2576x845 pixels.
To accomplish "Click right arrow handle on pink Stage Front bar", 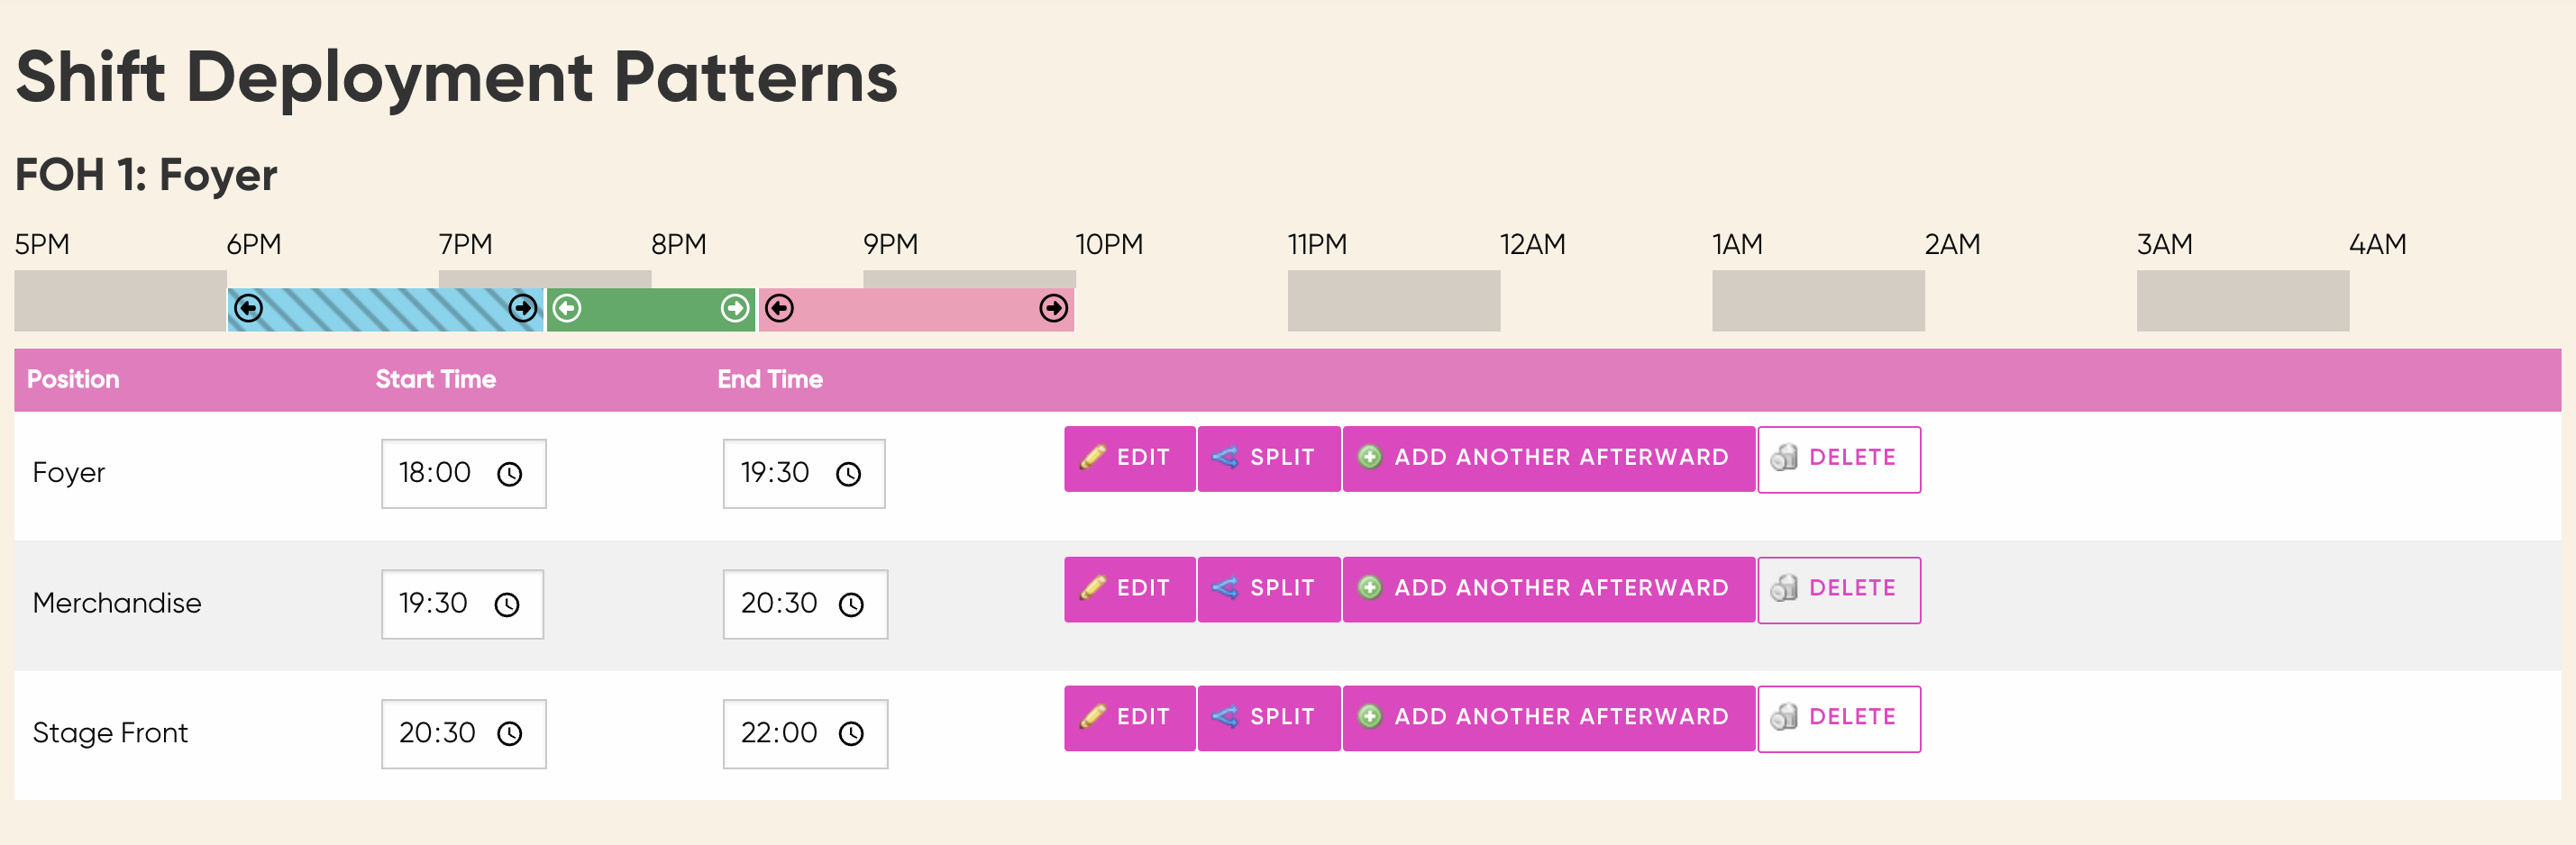I will tap(1053, 308).
